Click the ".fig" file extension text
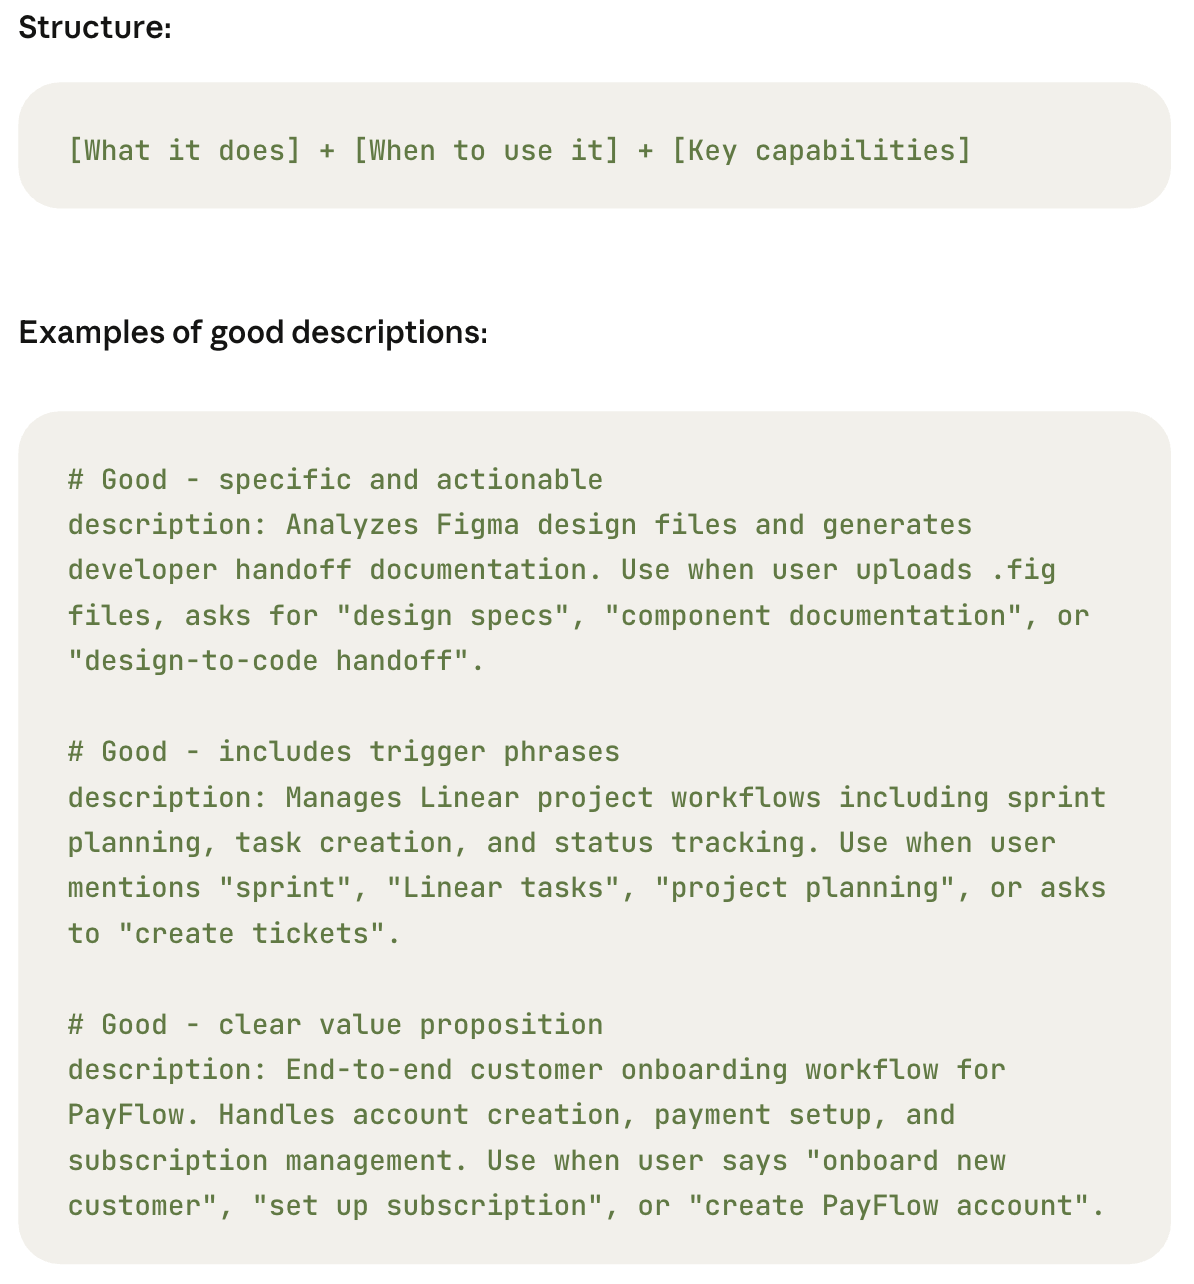Image resolution: width=1194 pixels, height=1284 pixels. pos(1023,570)
